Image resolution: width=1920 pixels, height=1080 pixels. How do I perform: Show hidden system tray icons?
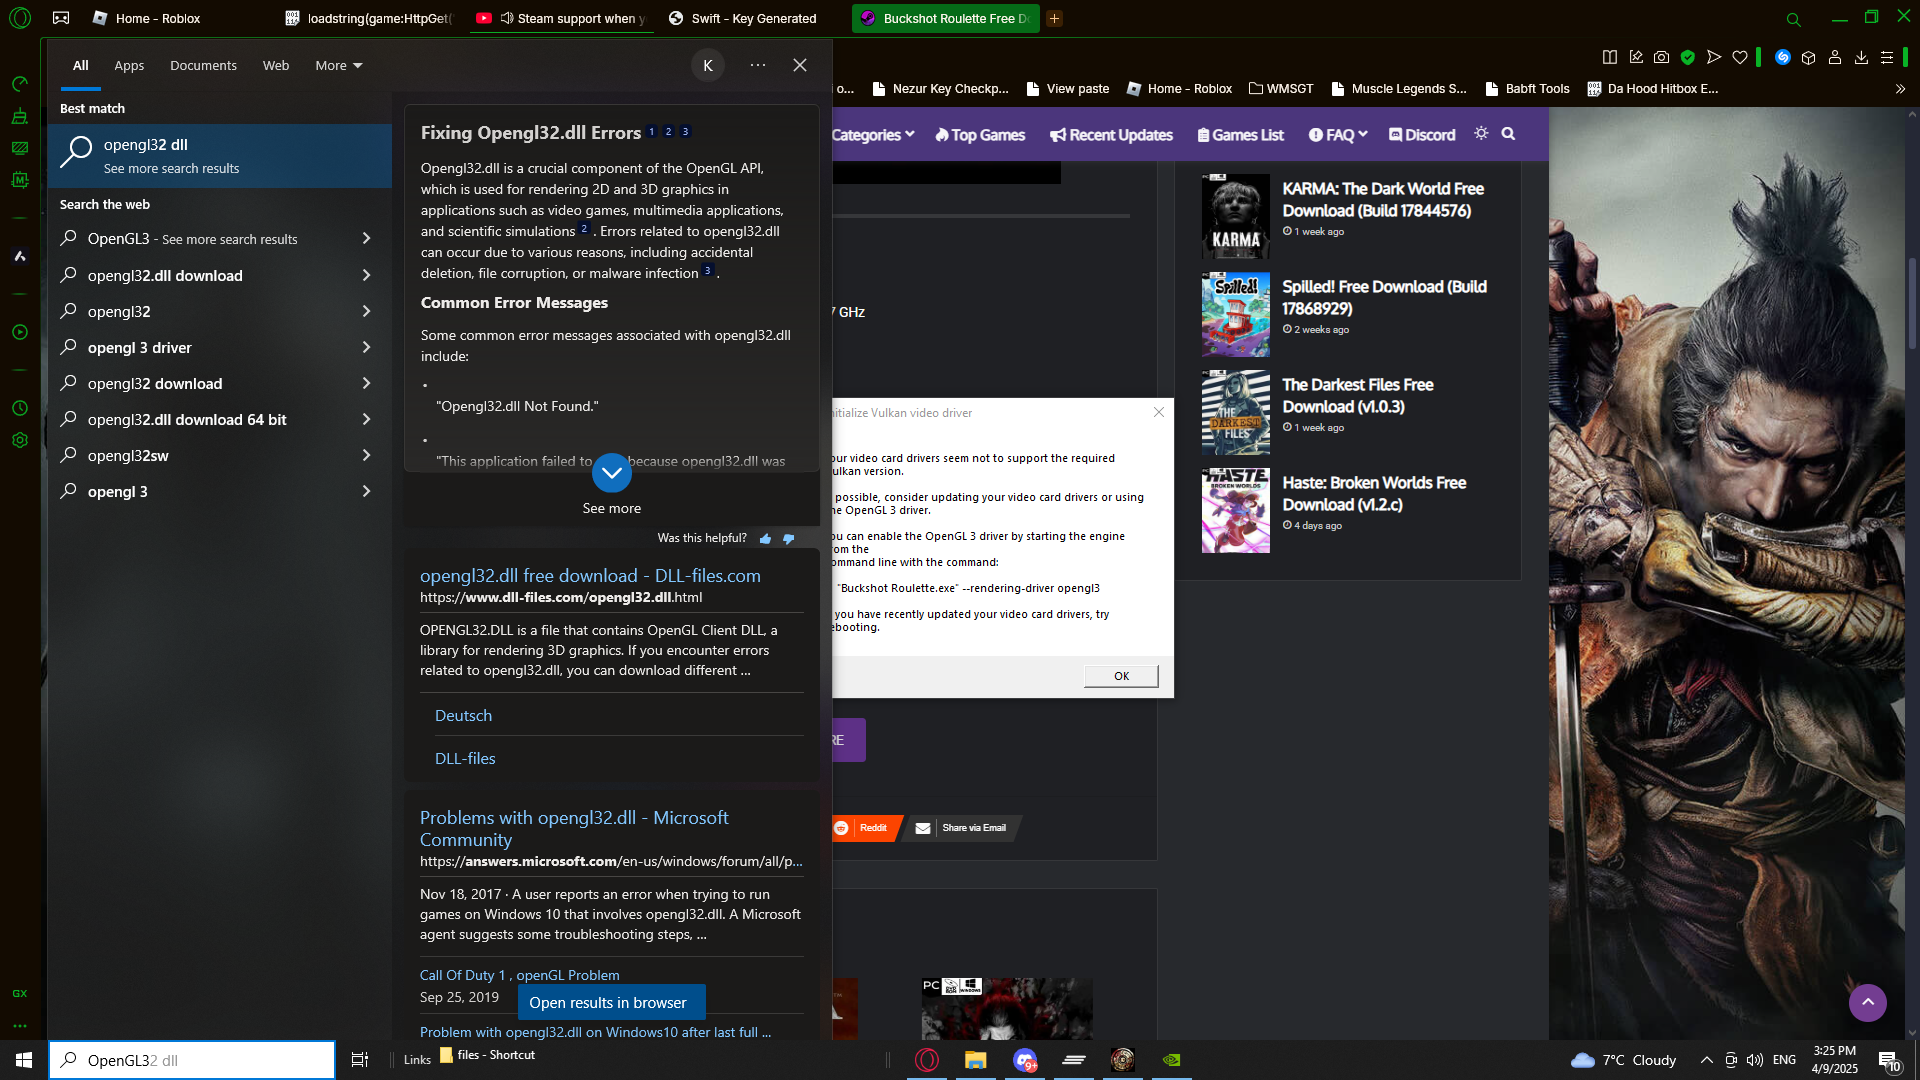coord(1706,1060)
